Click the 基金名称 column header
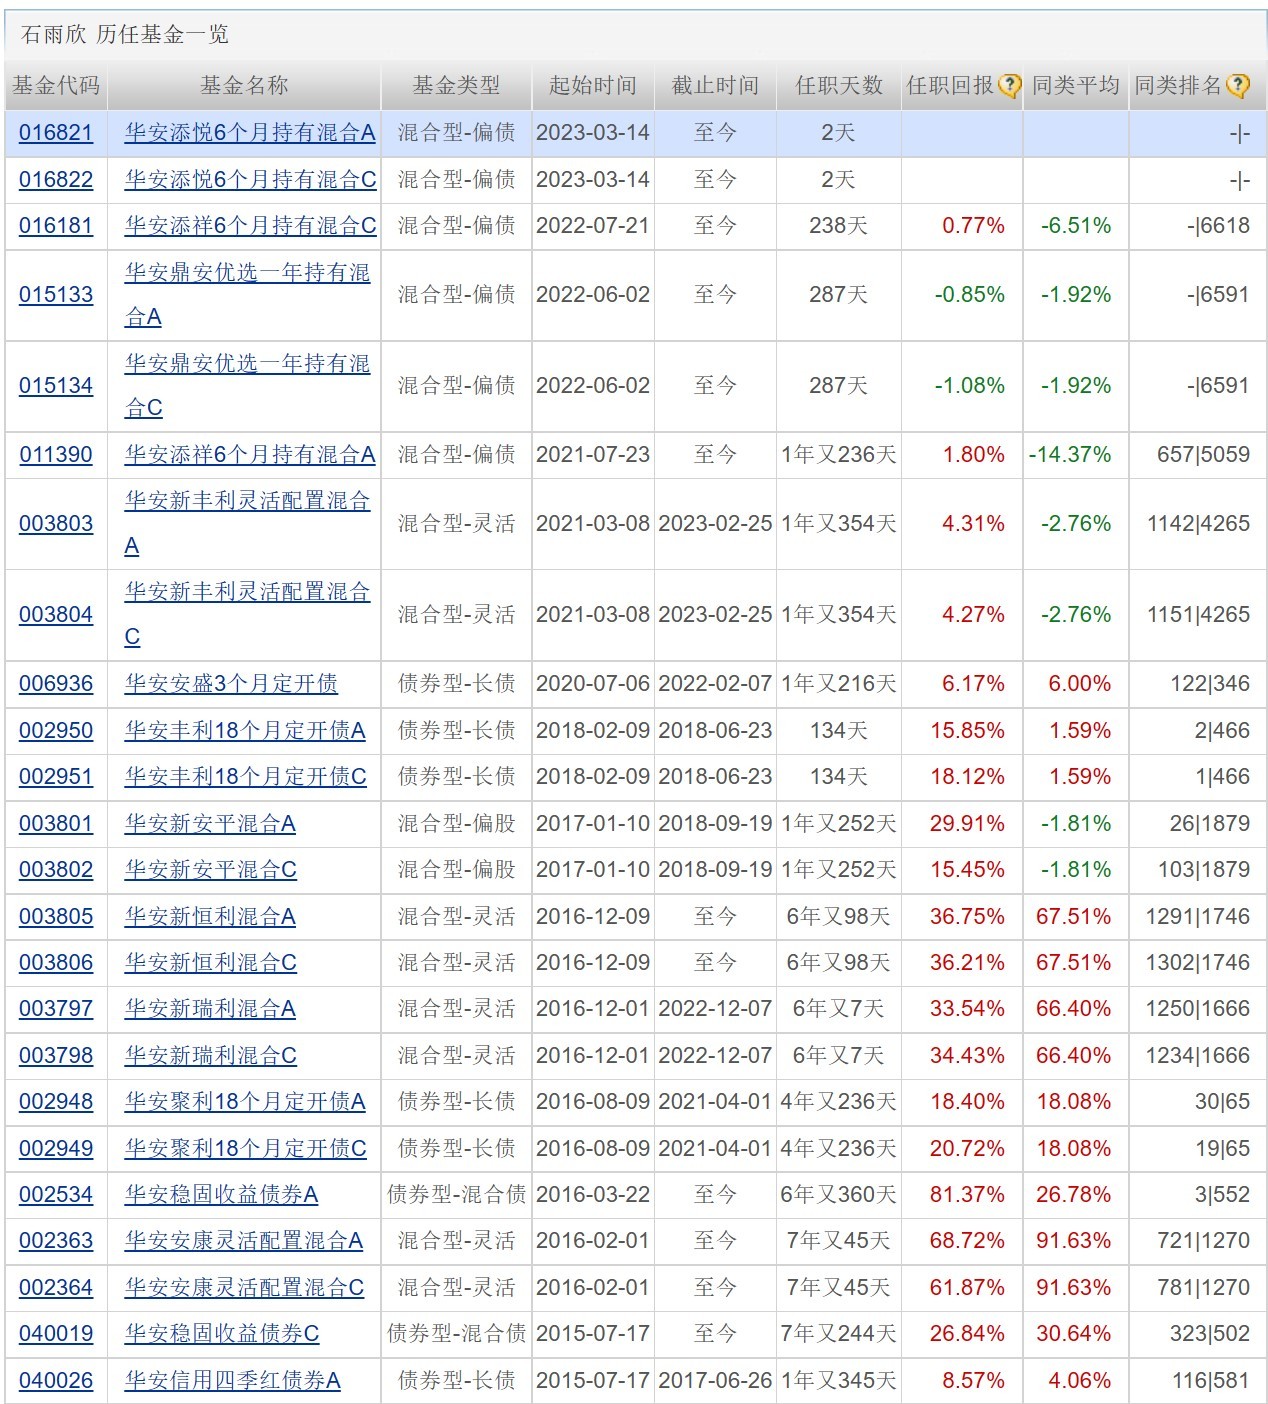This screenshot has height=1404, width=1268. [x=244, y=86]
